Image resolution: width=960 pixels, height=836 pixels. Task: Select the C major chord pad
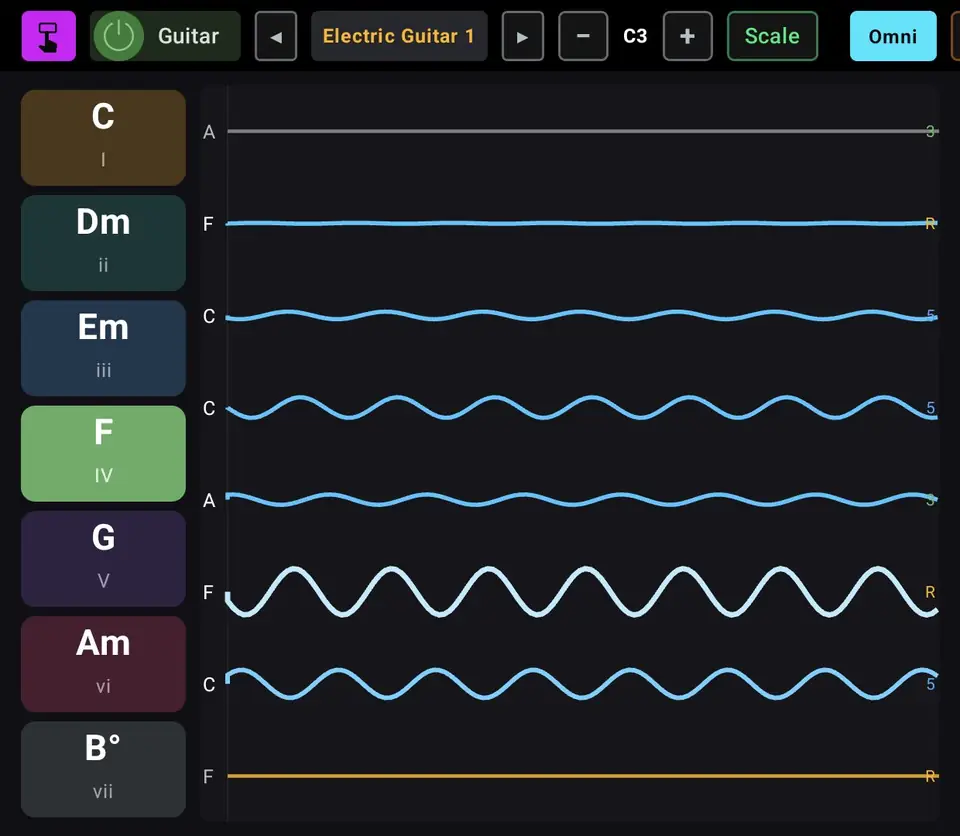pyautogui.click(x=103, y=138)
